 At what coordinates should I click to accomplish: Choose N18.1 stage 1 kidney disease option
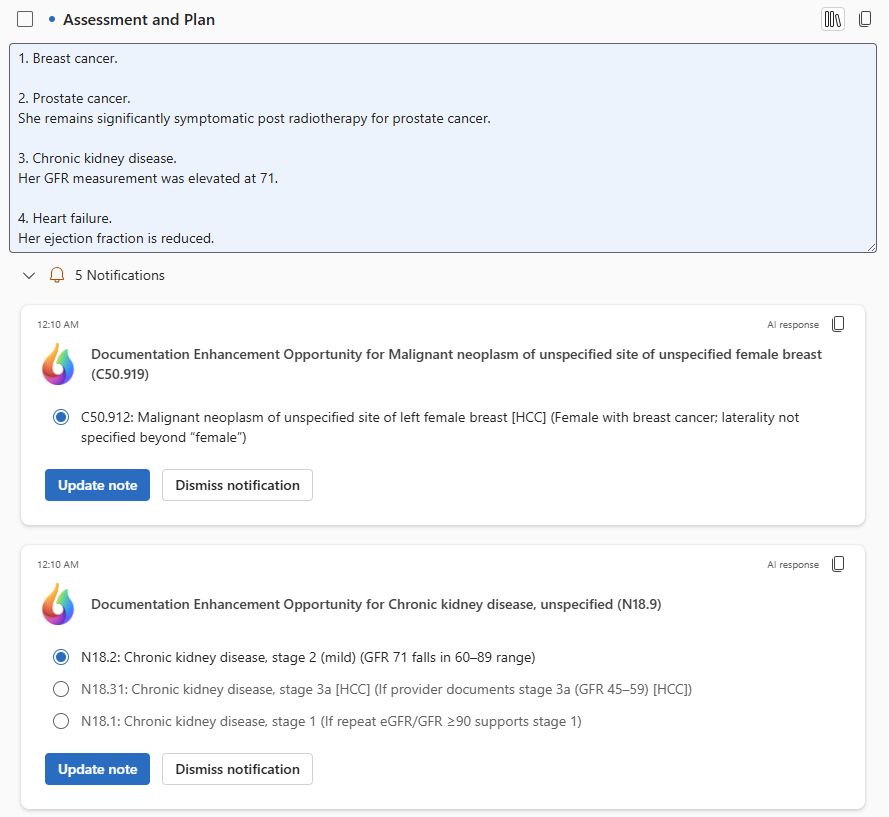pyautogui.click(x=61, y=721)
